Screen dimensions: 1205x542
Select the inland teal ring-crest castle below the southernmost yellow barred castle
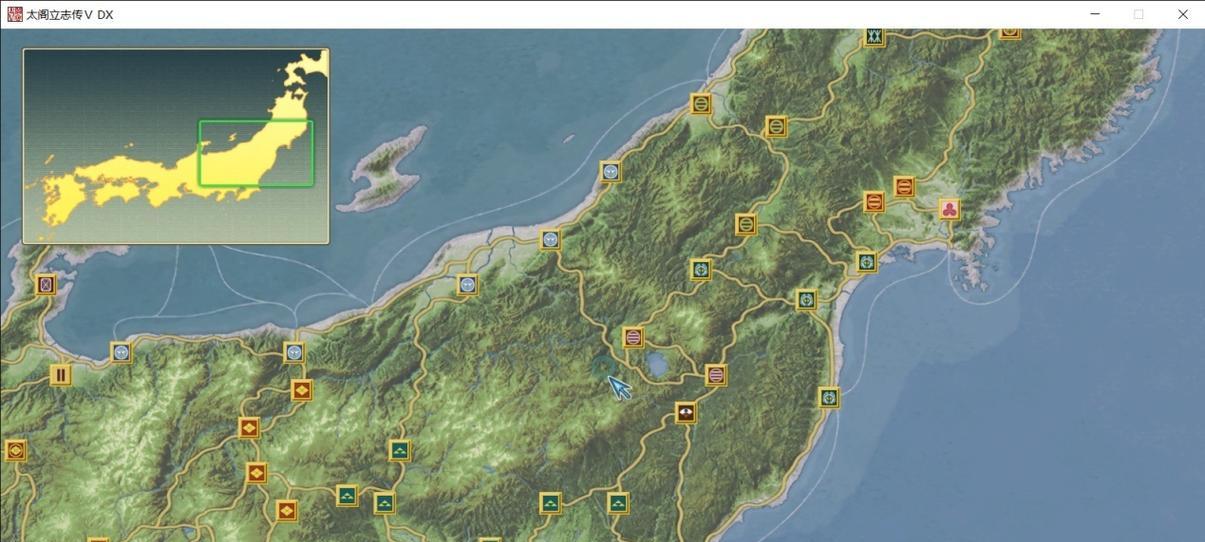click(701, 269)
